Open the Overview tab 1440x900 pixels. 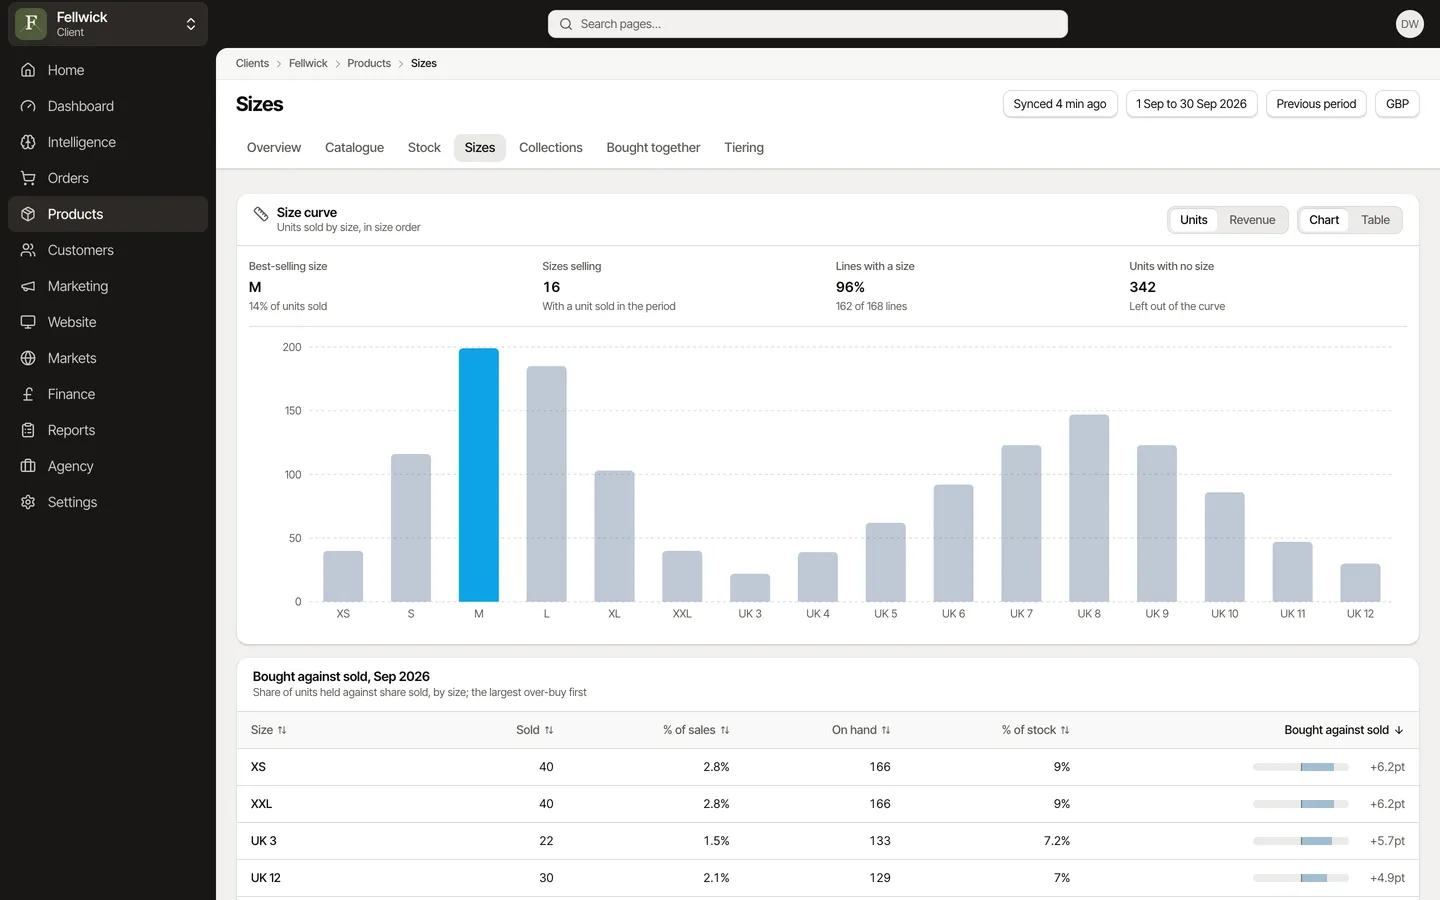(x=274, y=148)
